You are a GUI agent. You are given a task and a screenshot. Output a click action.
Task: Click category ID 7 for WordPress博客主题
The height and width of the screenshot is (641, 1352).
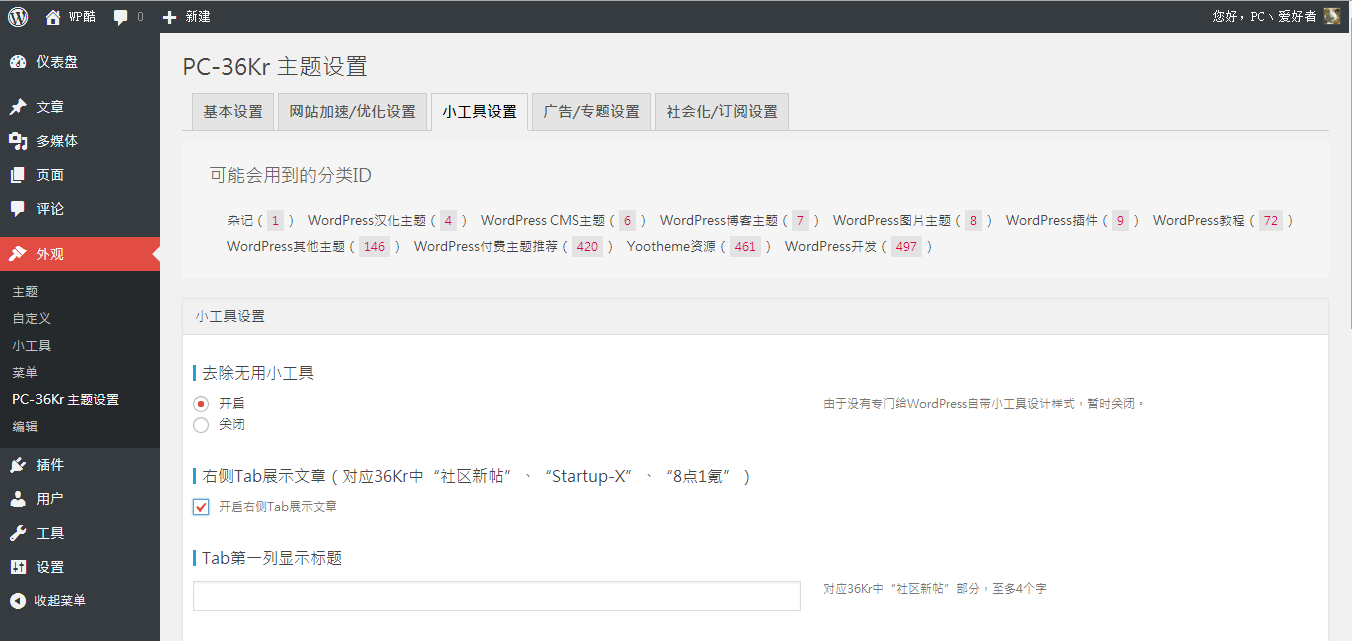tap(801, 221)
